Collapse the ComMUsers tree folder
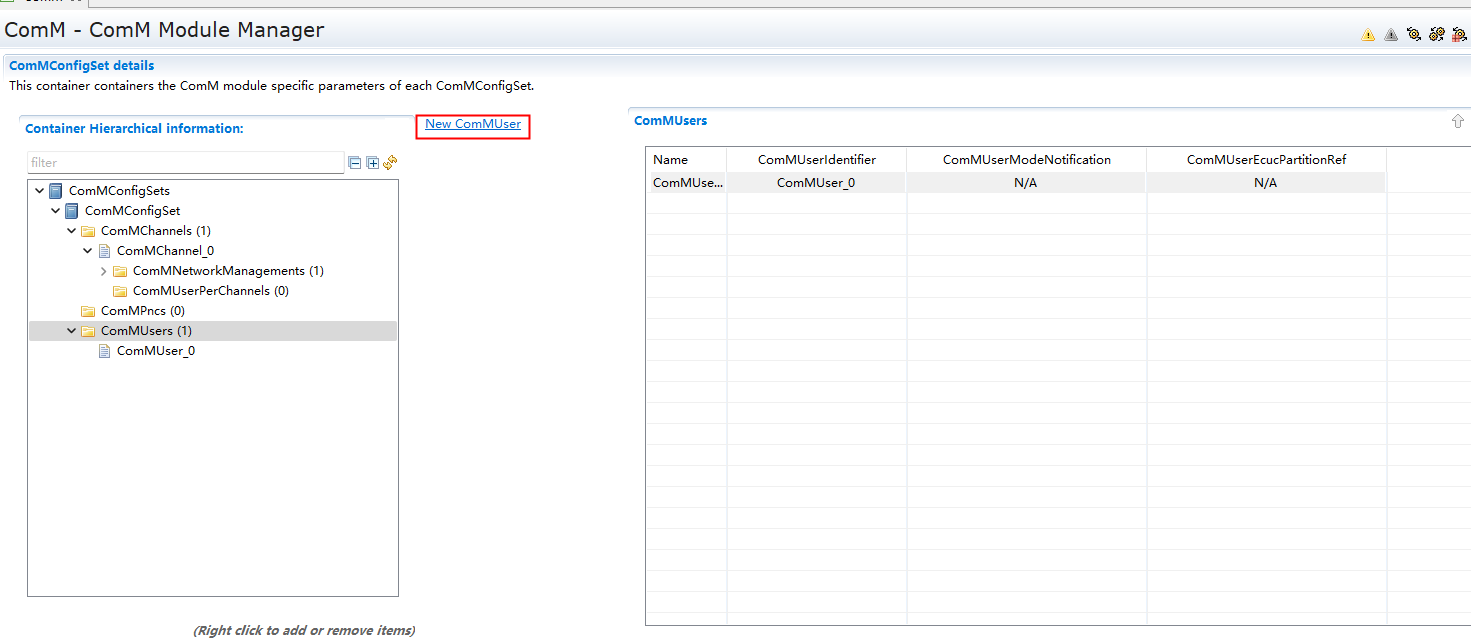 [72, 331]
